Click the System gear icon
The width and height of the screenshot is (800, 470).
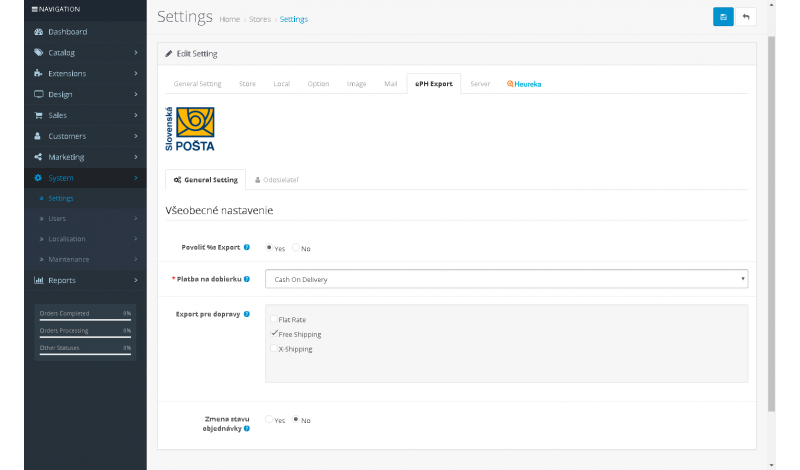[x=38, y=178]
